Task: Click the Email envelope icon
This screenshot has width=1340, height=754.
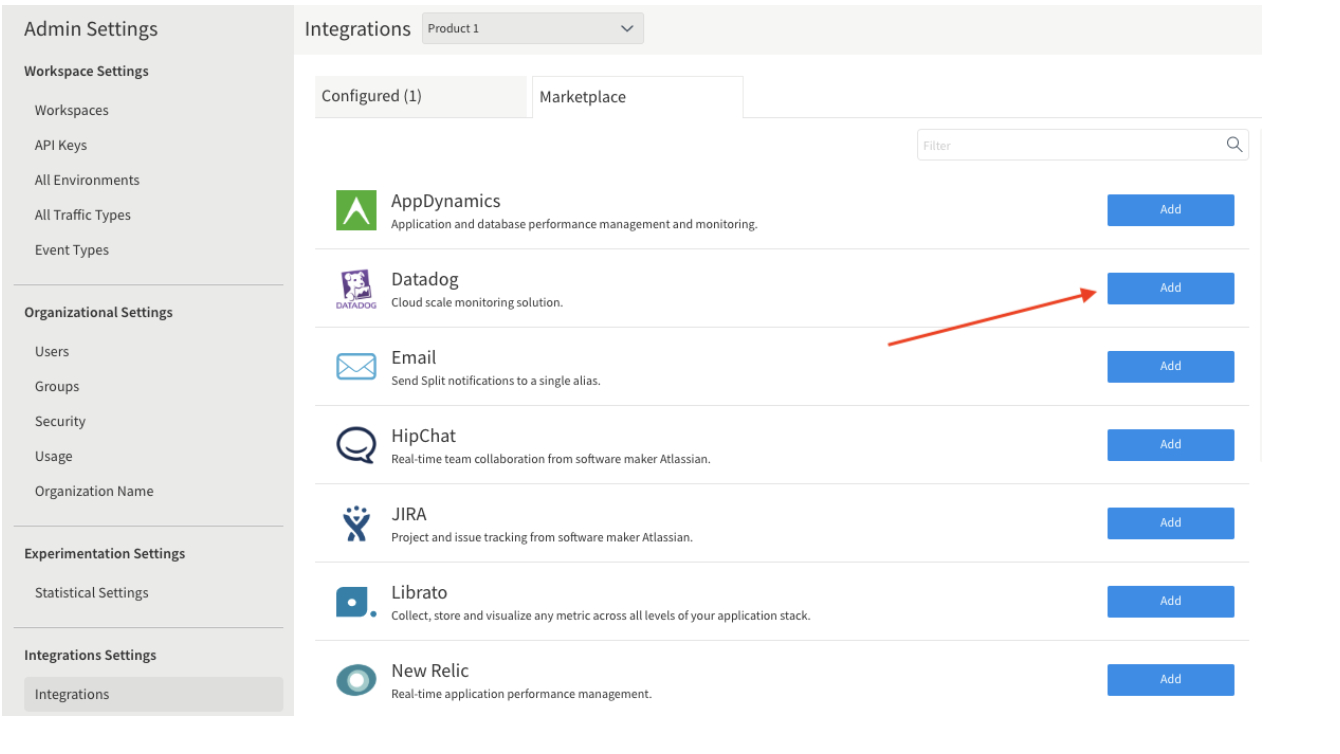Action: pos(356,367)
